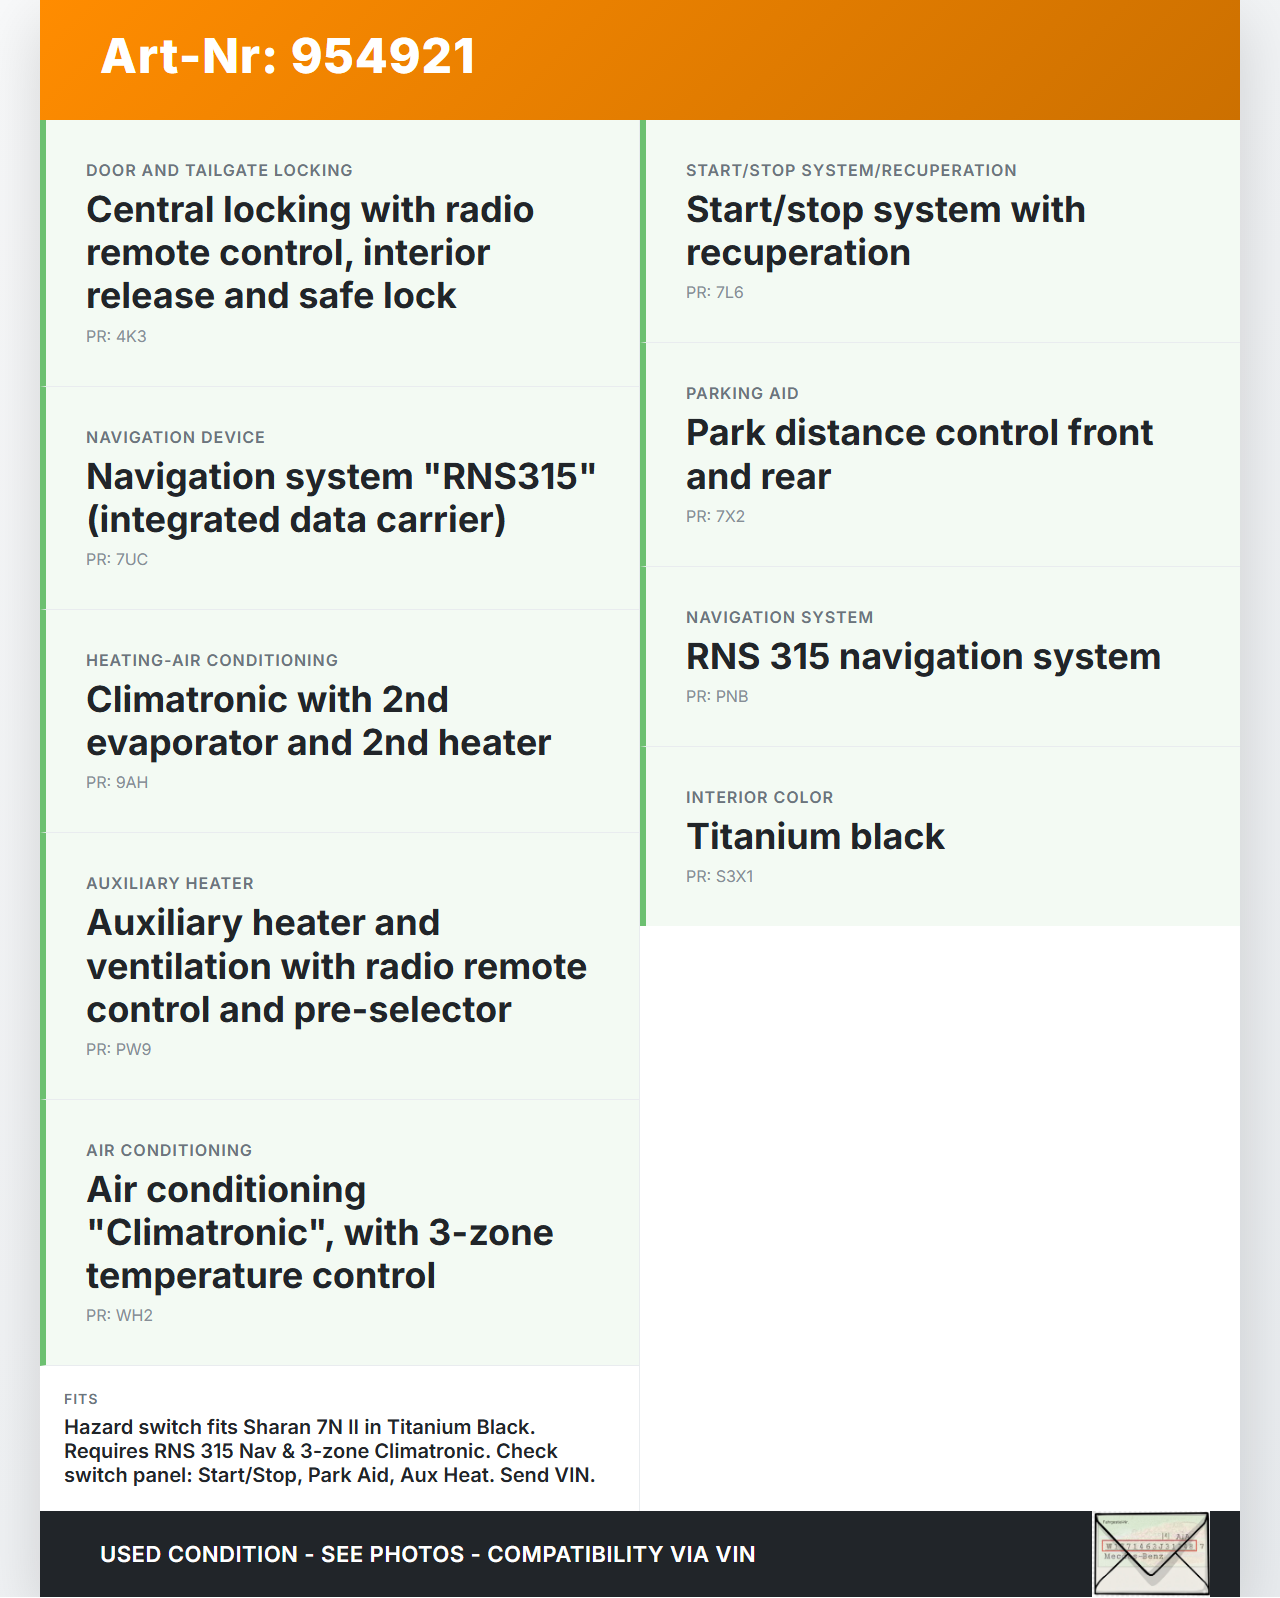Click the envelope VIN icon in footer

pos(1151,1553)
